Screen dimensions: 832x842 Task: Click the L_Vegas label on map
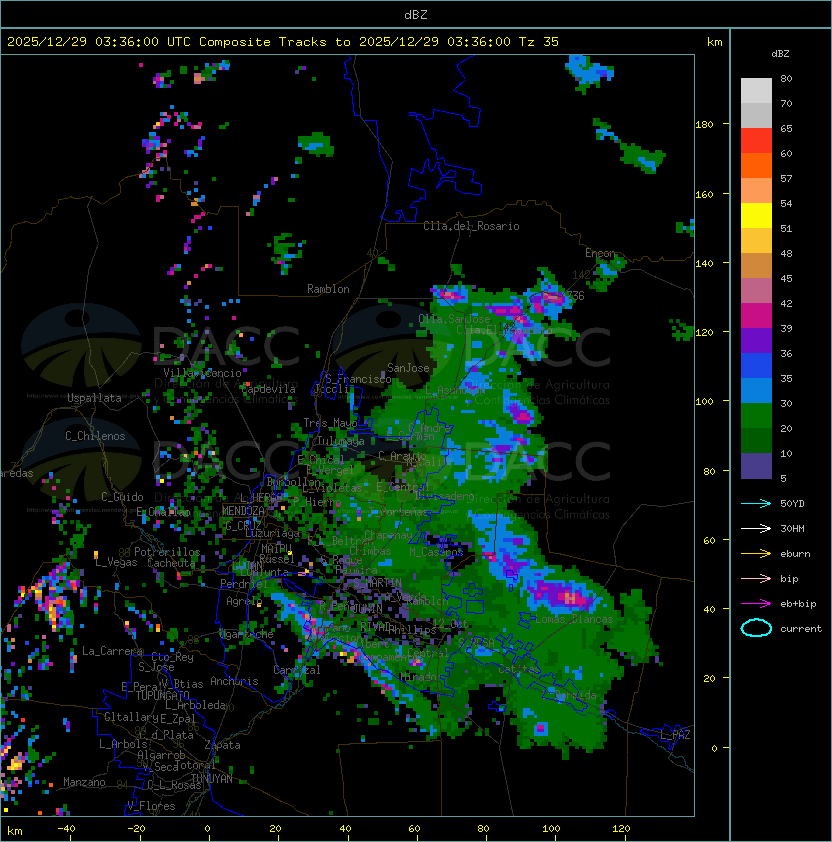pos(116,562)
